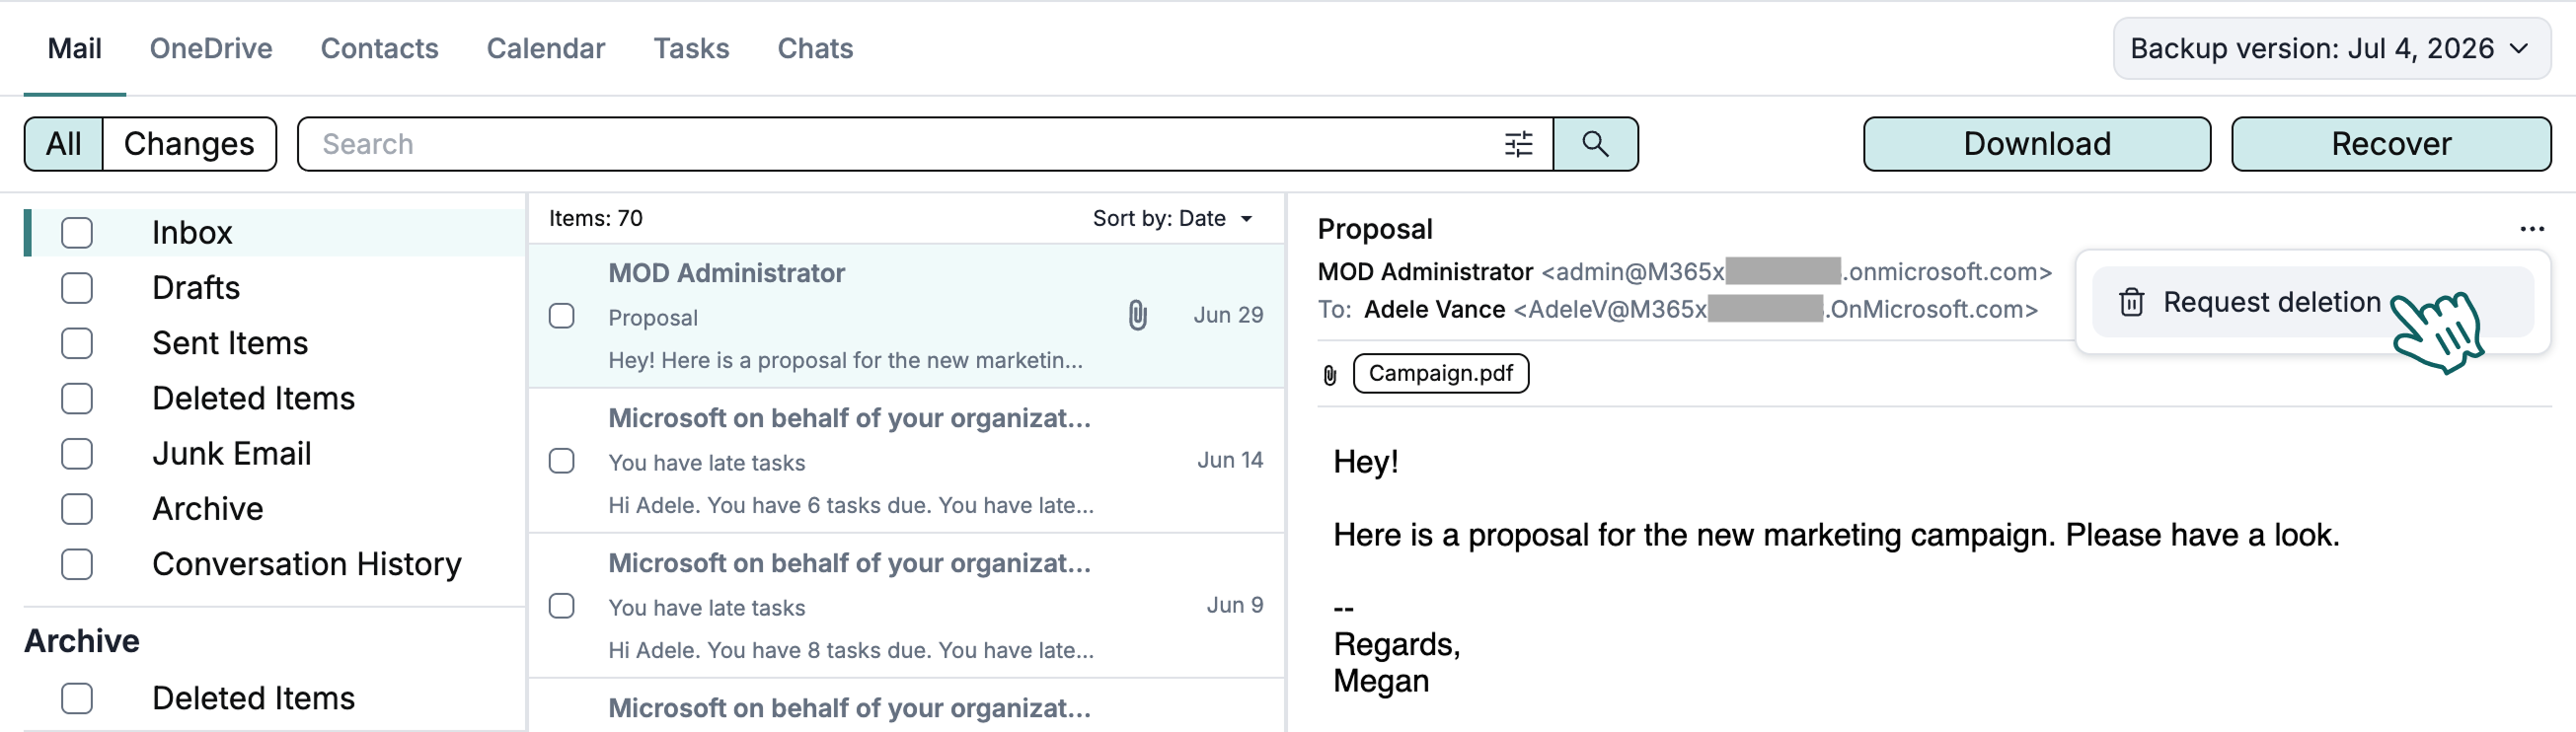Click the paperclip icon on Proposal email row
Screen dimensions: 2576x732
click(1137, 315)
